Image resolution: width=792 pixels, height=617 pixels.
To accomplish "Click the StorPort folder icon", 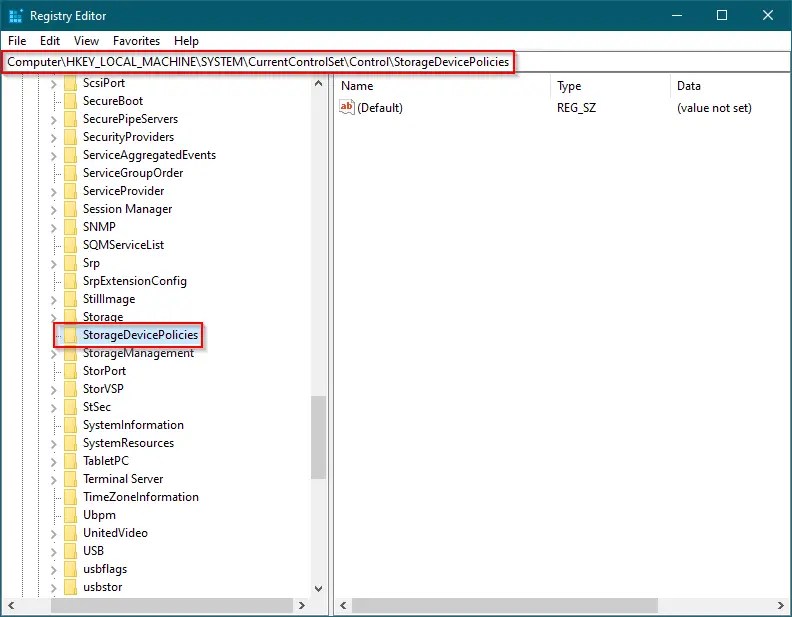I will [71, 371].
